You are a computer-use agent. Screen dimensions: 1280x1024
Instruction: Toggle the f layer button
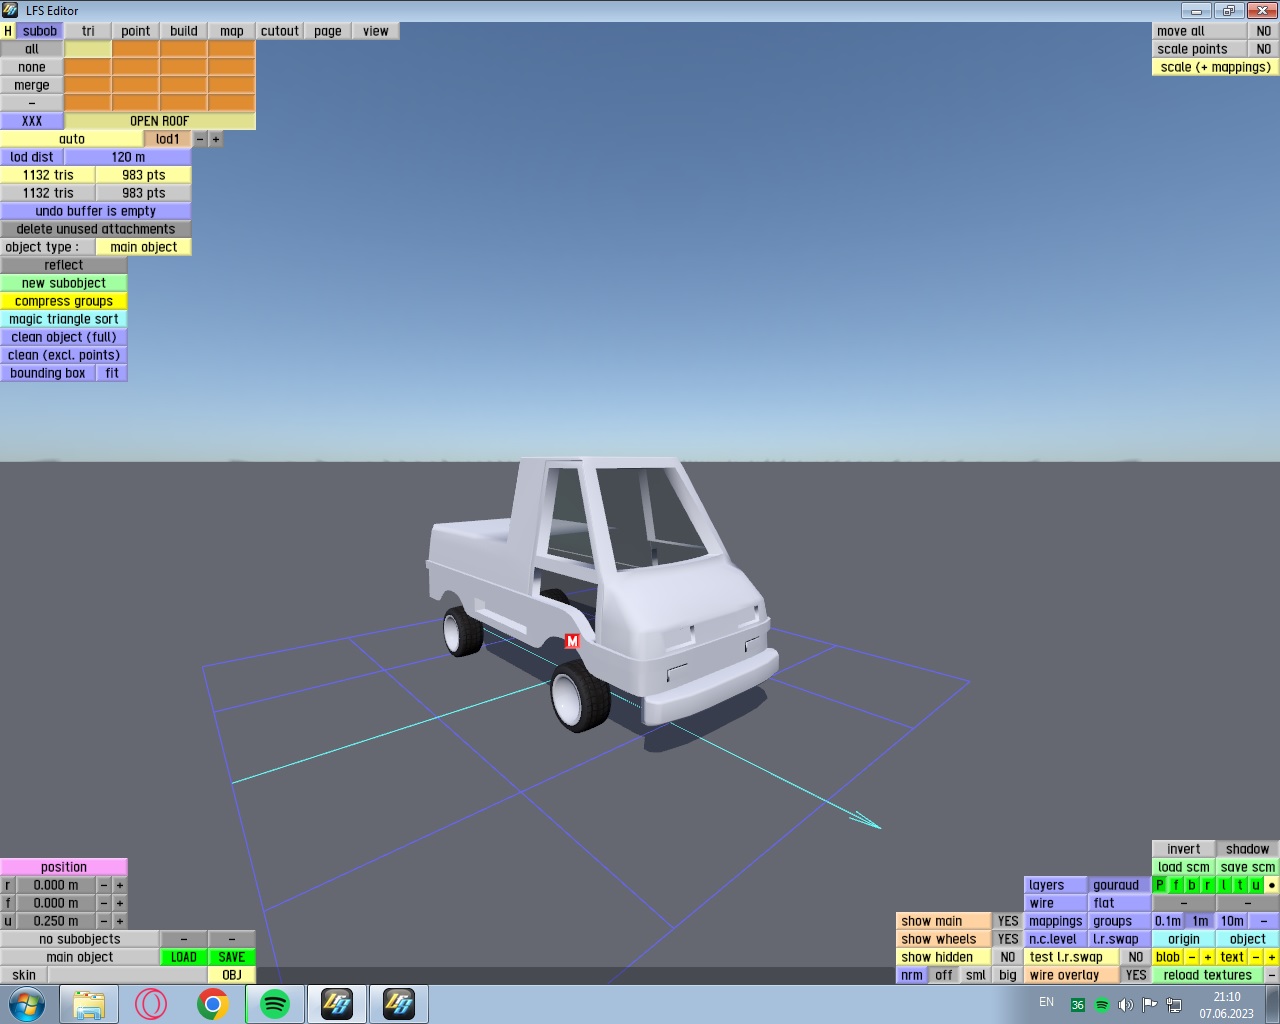(x=1176, y=885)
